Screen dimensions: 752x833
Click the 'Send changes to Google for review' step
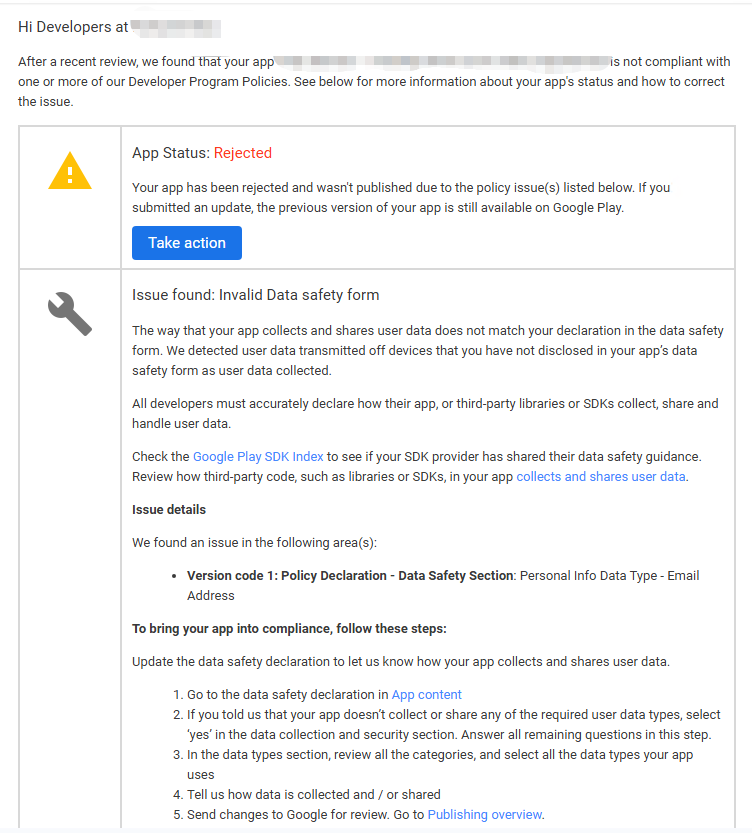pyautogui.click(x=306, y=814)
